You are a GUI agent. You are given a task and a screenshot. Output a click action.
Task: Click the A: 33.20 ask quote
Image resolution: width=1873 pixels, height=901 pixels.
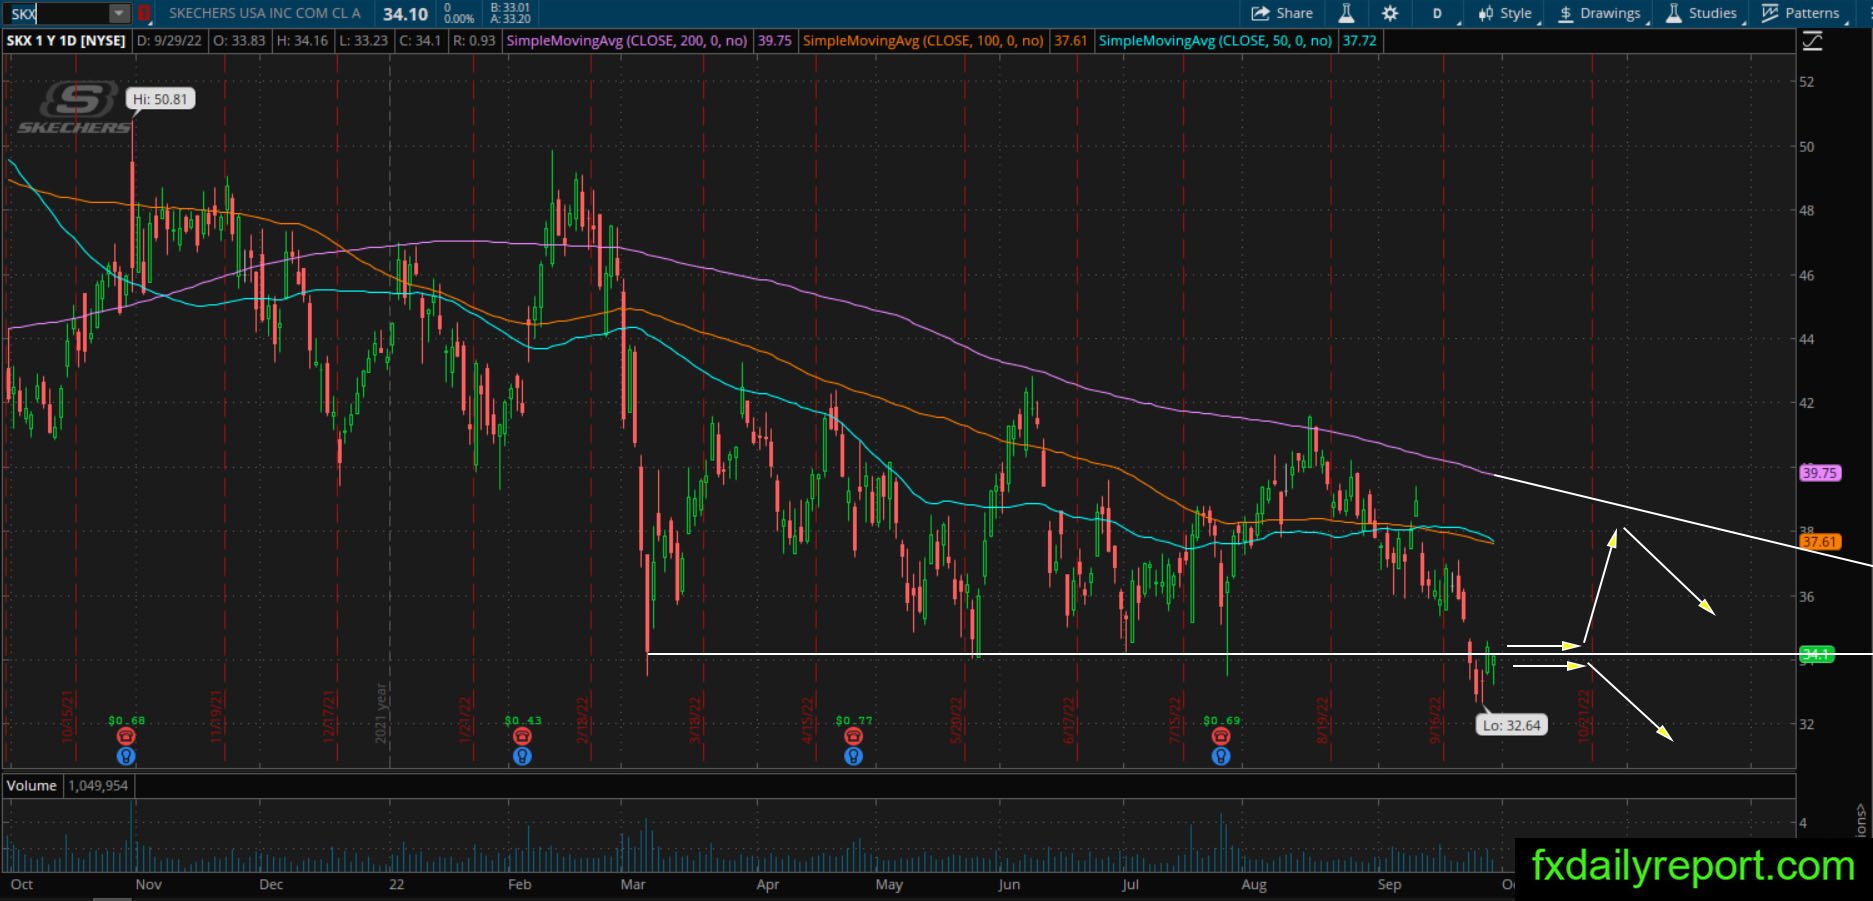[x=510, y=19]
